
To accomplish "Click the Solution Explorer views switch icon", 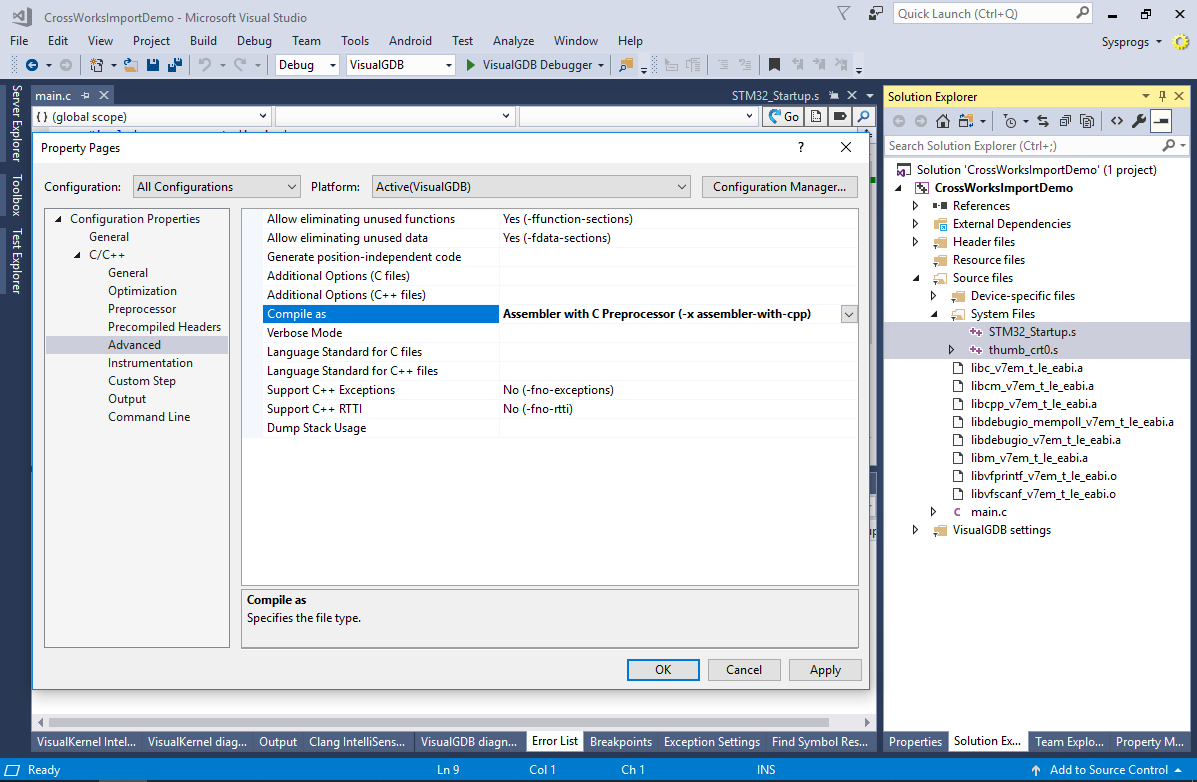I will 966,121.
